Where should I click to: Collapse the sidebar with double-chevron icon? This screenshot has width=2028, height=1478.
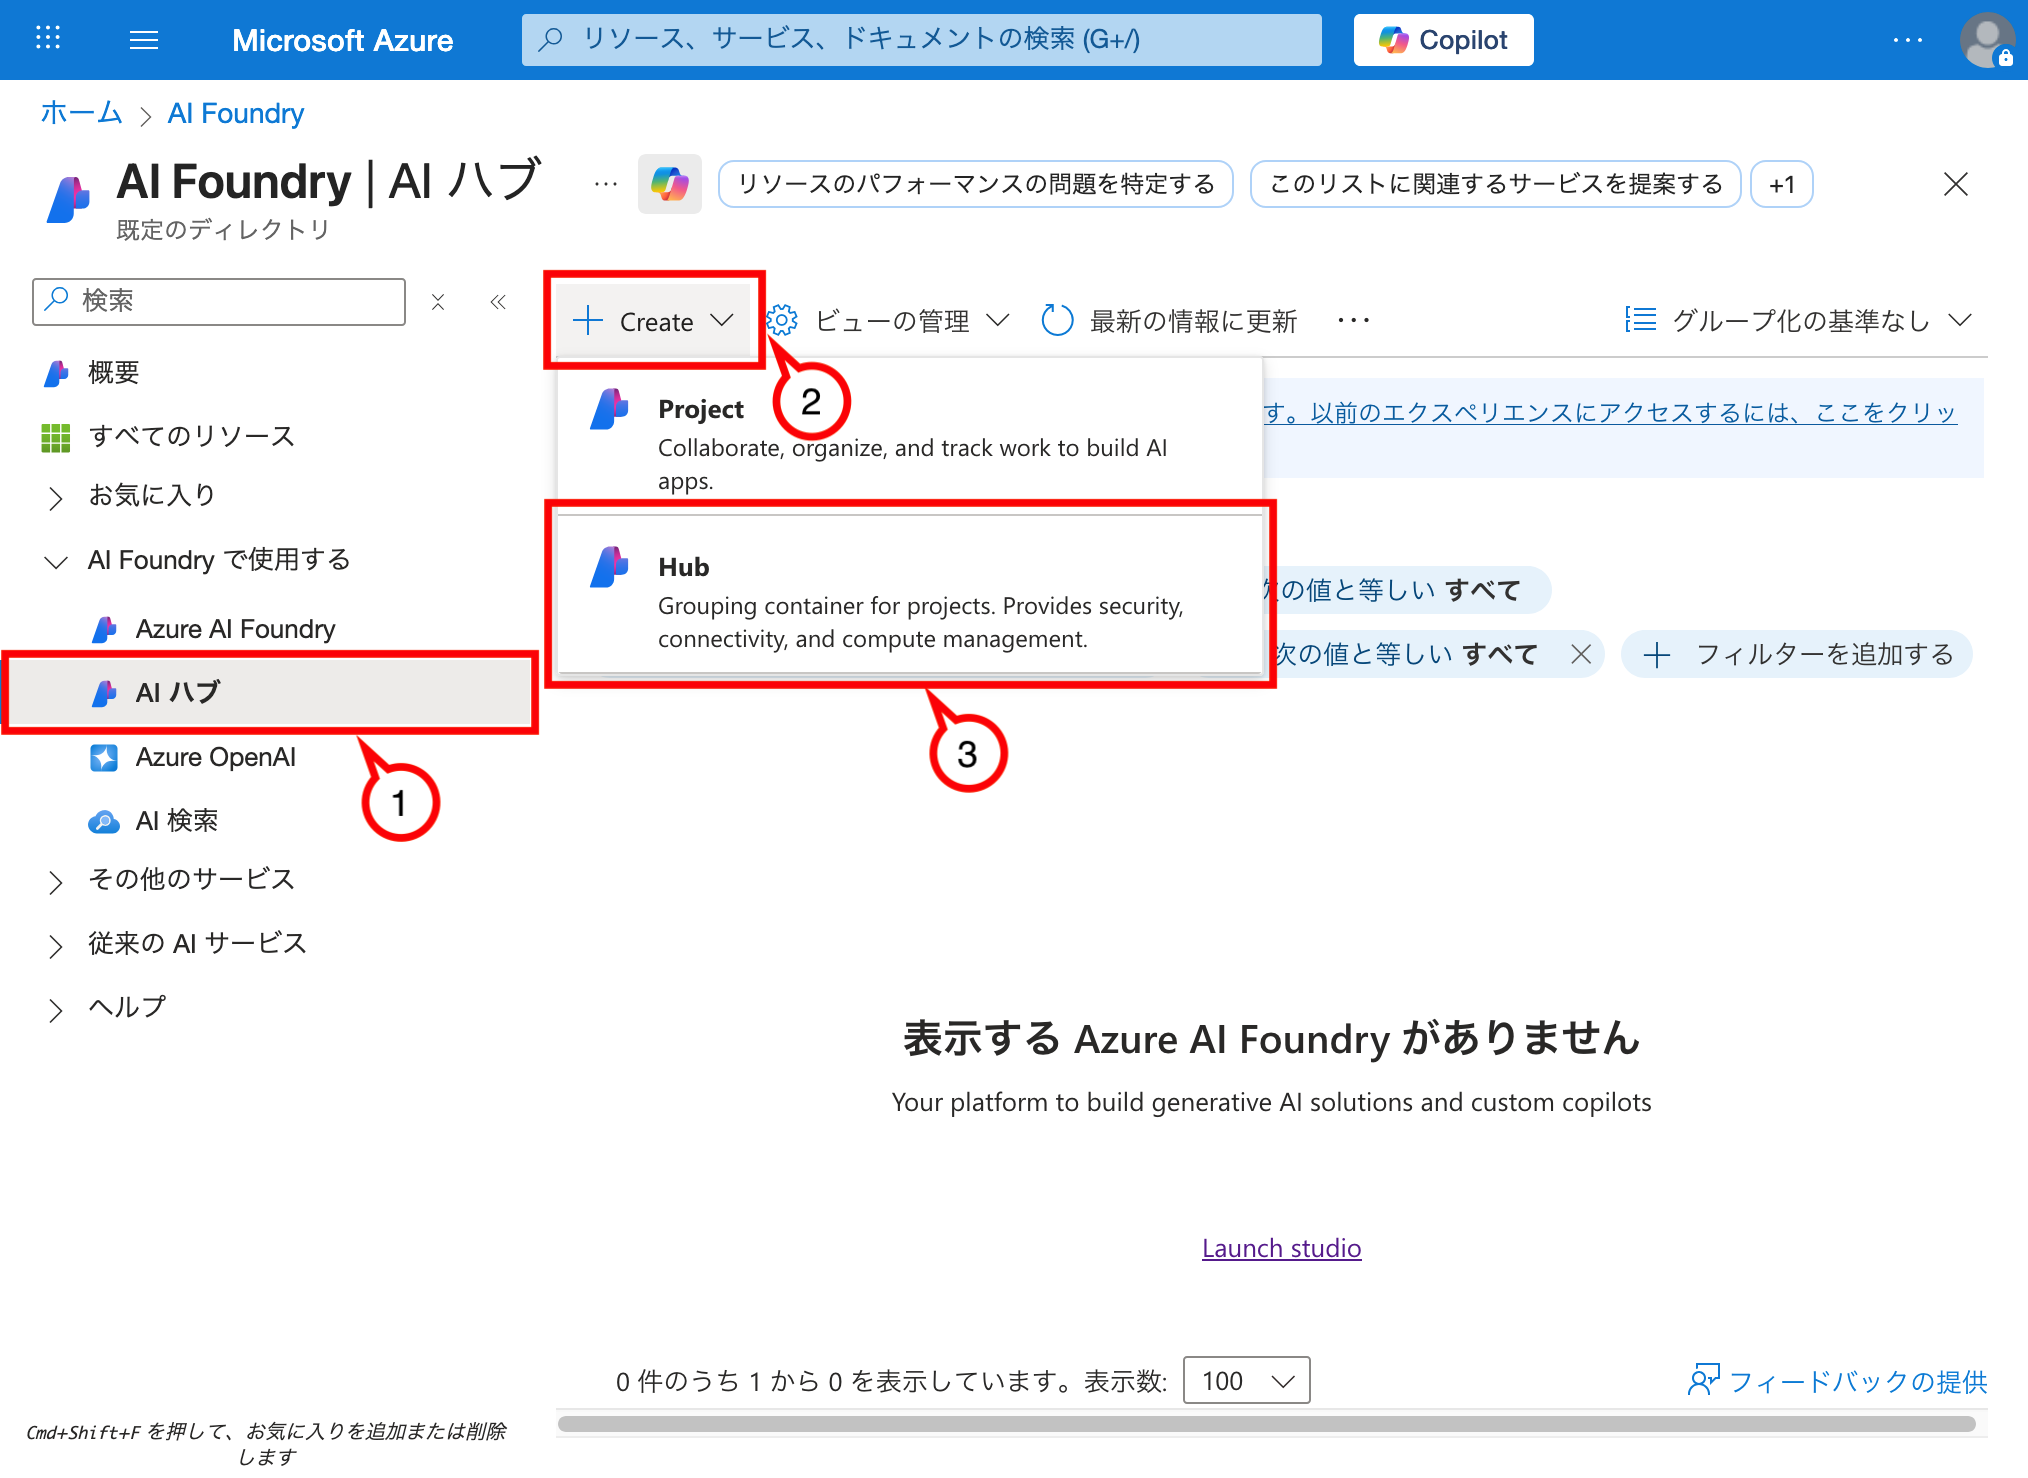point(498,301)
